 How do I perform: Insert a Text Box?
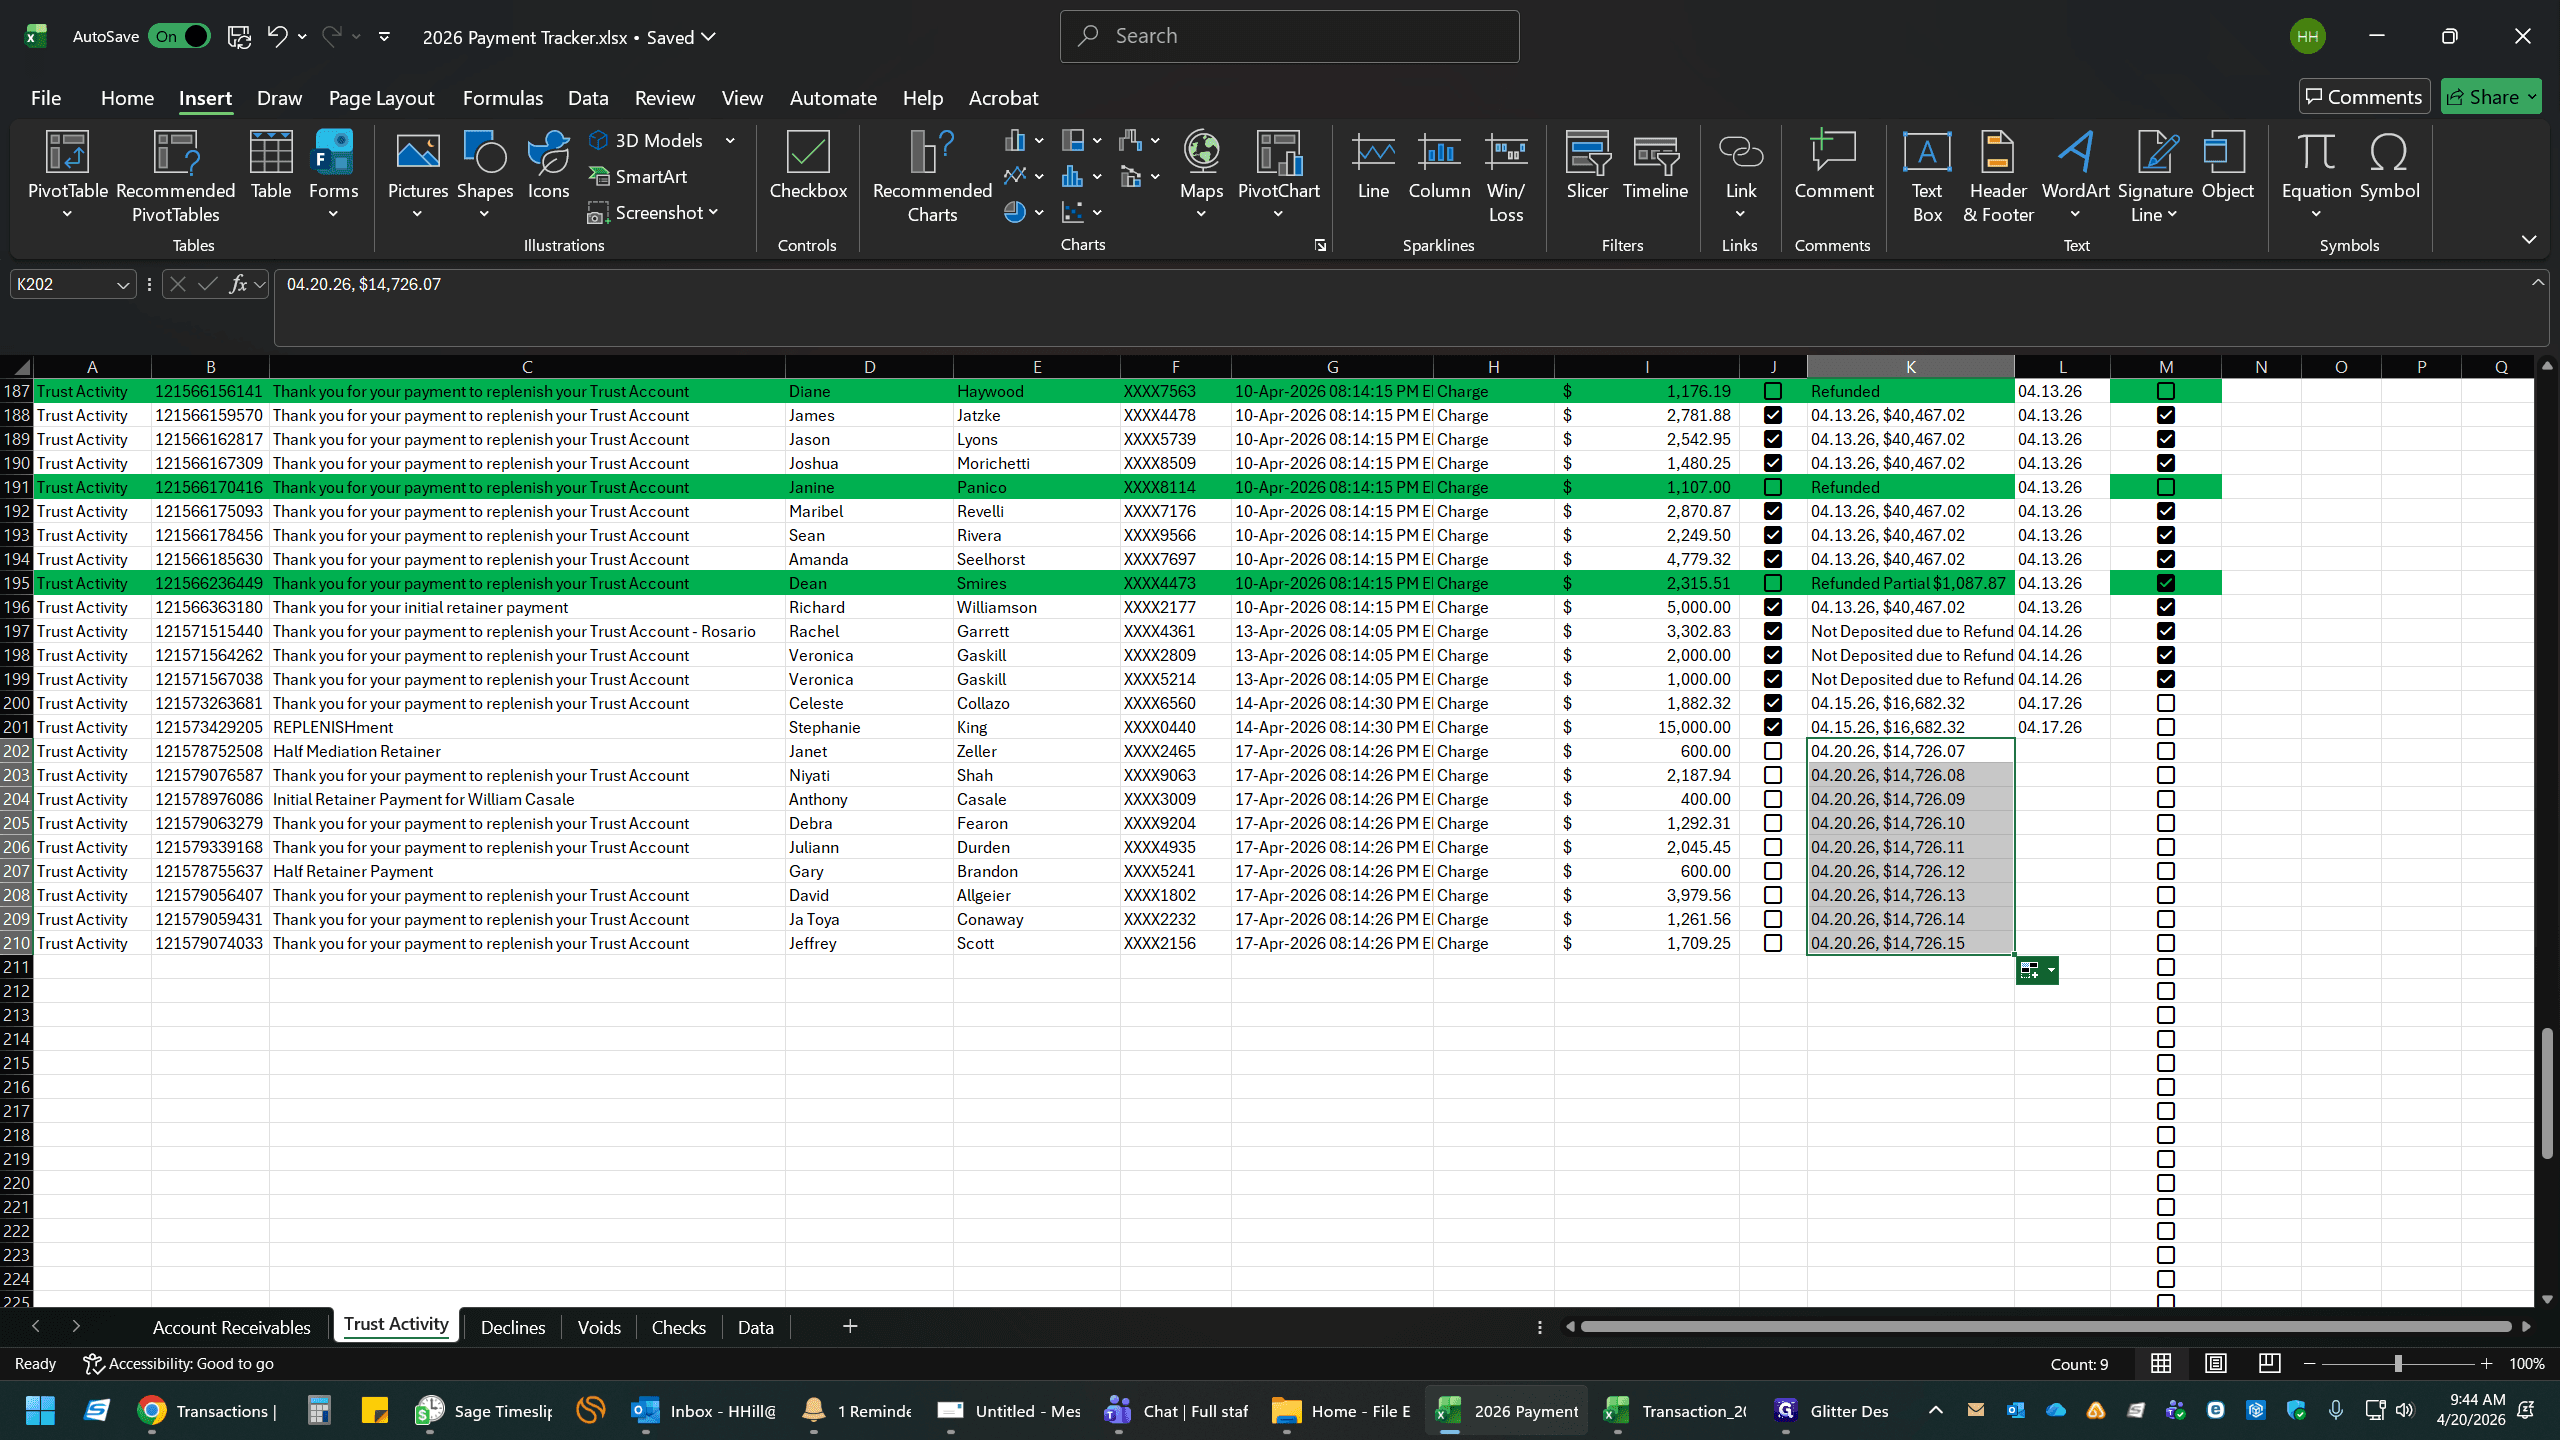1927,176
